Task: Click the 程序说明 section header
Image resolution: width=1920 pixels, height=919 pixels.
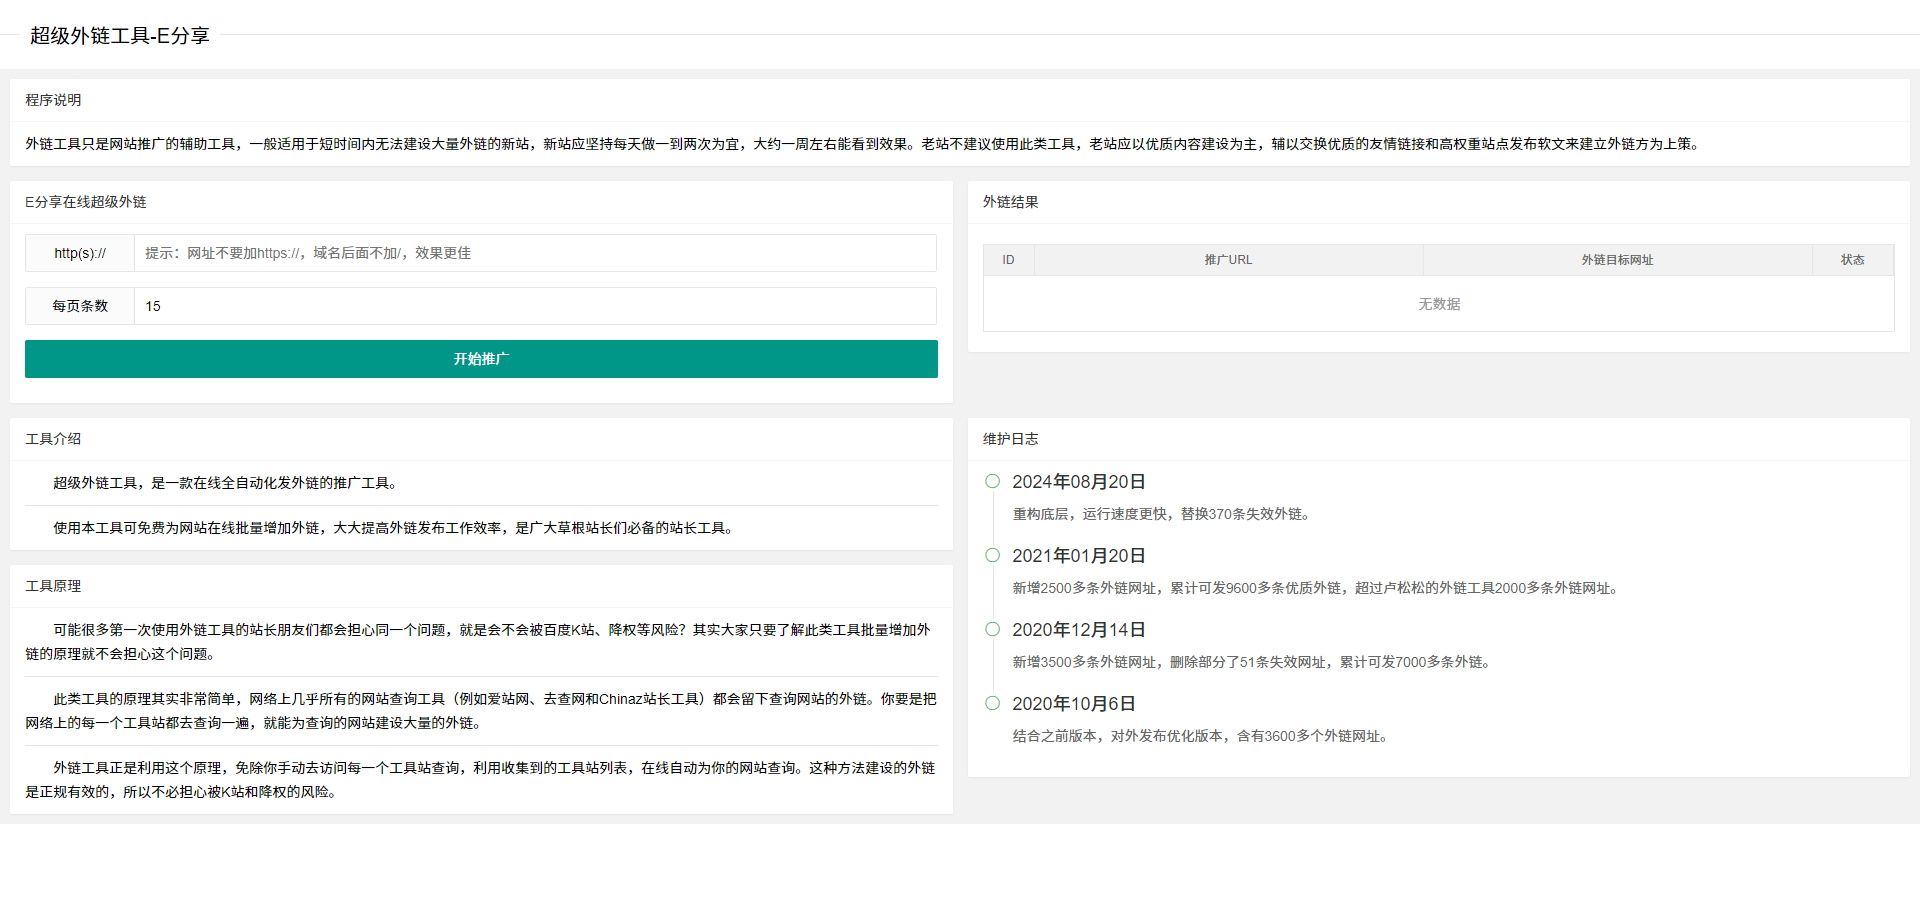Action: [54, 99]
